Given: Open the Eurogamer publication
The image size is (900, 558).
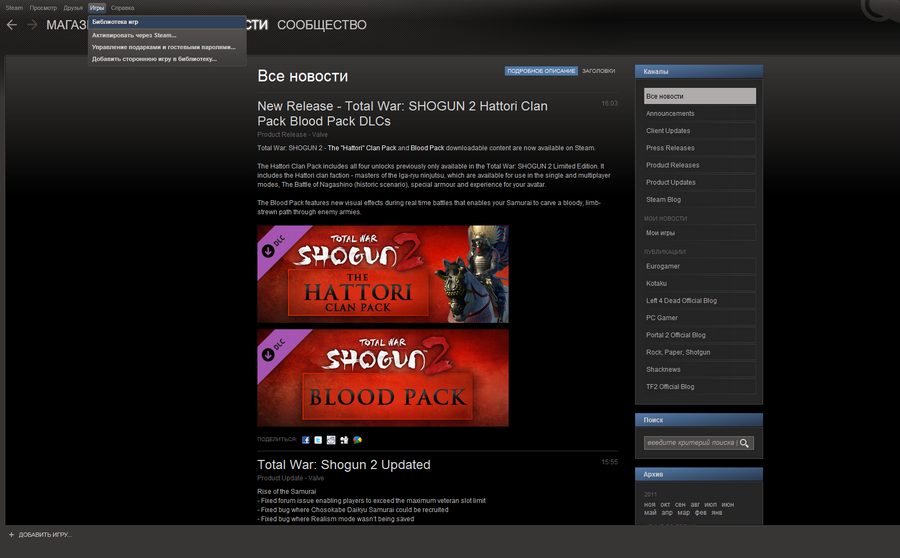Looking at the screenshot, I should [x=700, y=266].
